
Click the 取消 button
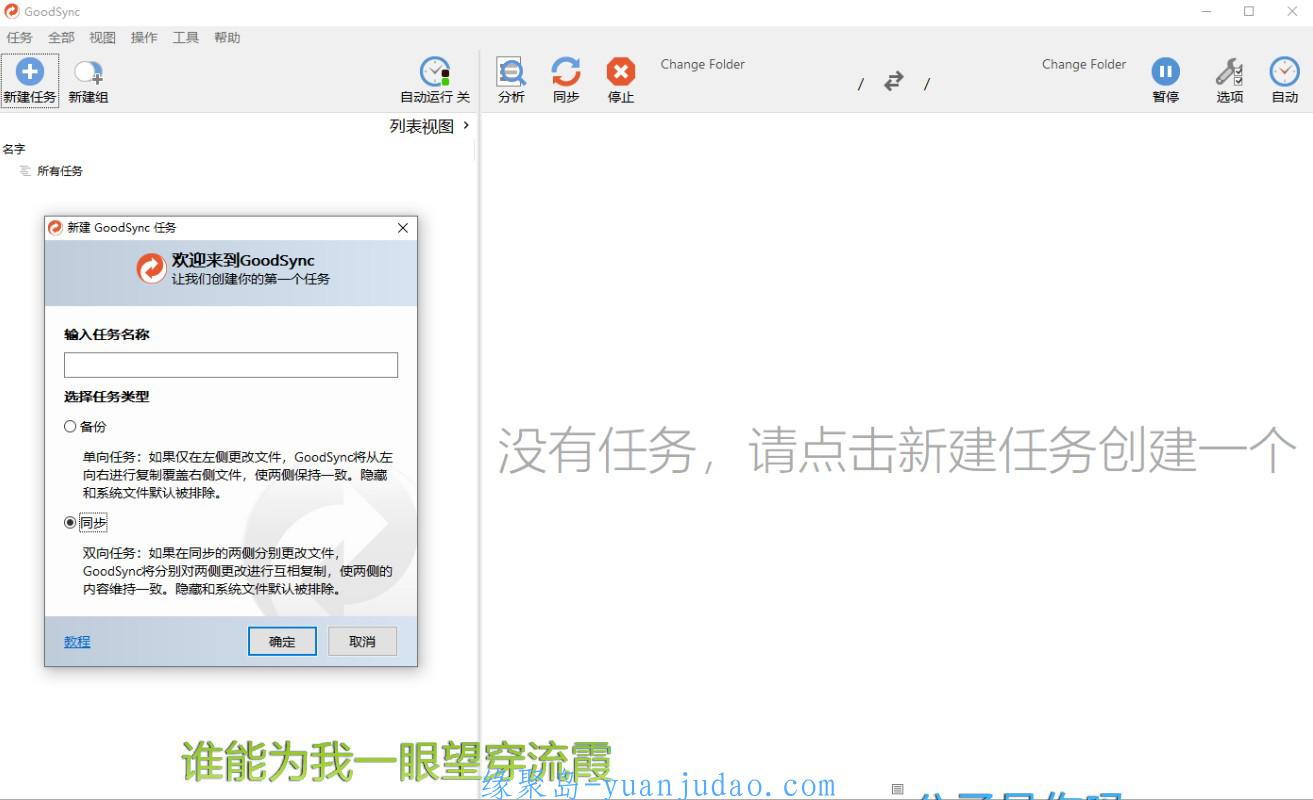coord(362,642)
